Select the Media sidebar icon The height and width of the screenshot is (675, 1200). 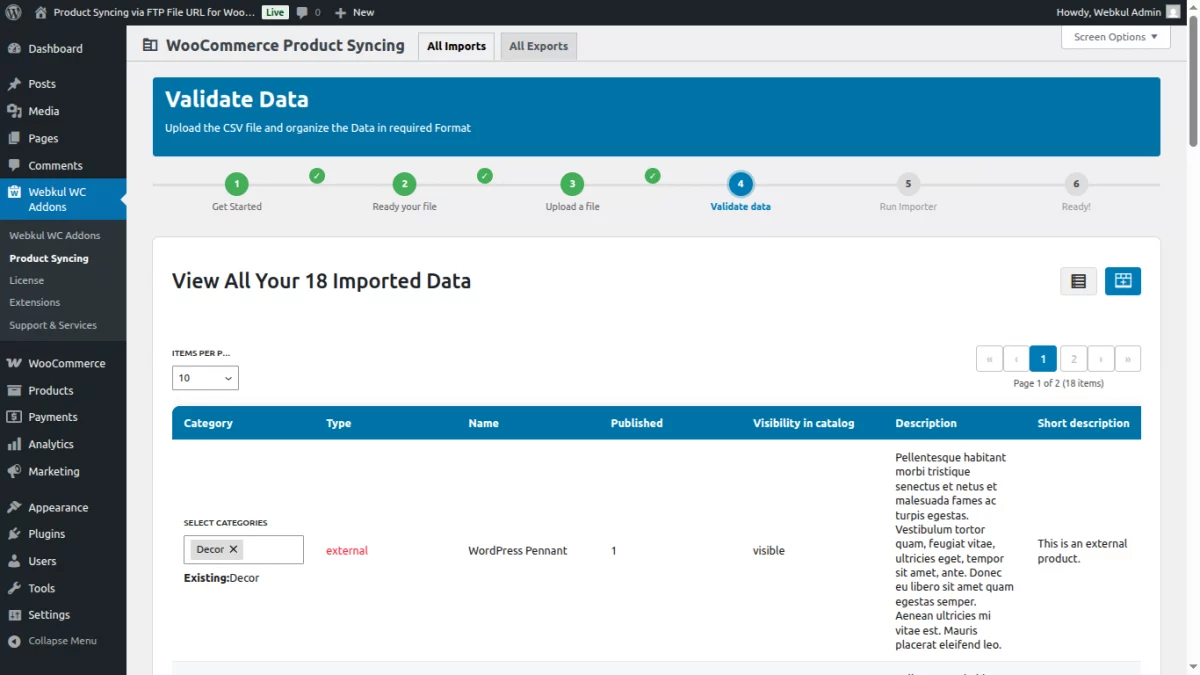click(16, 111)
